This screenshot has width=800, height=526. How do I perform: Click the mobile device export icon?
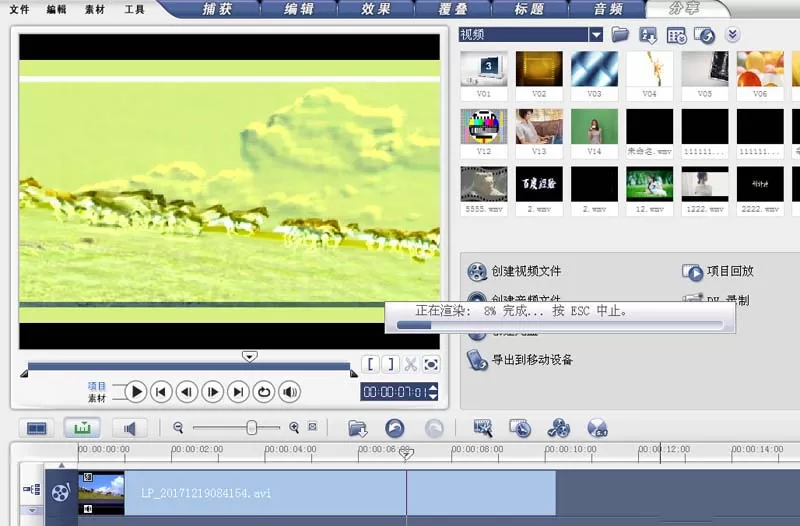pos(477,360)
